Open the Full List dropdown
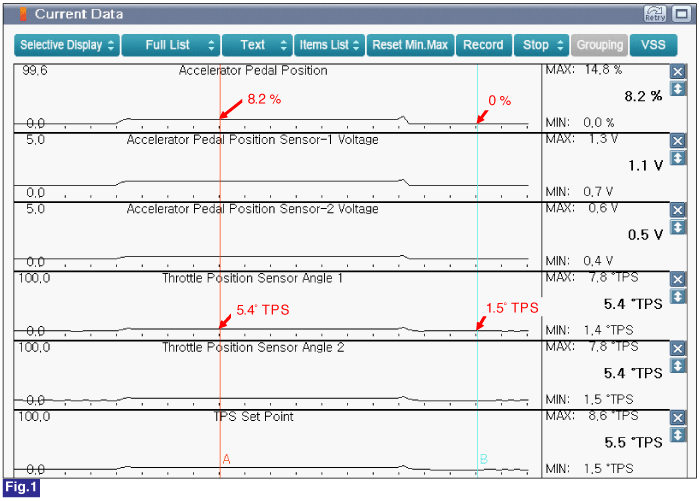This screenshot has height=501, width=700. click(x=171, y=45)
